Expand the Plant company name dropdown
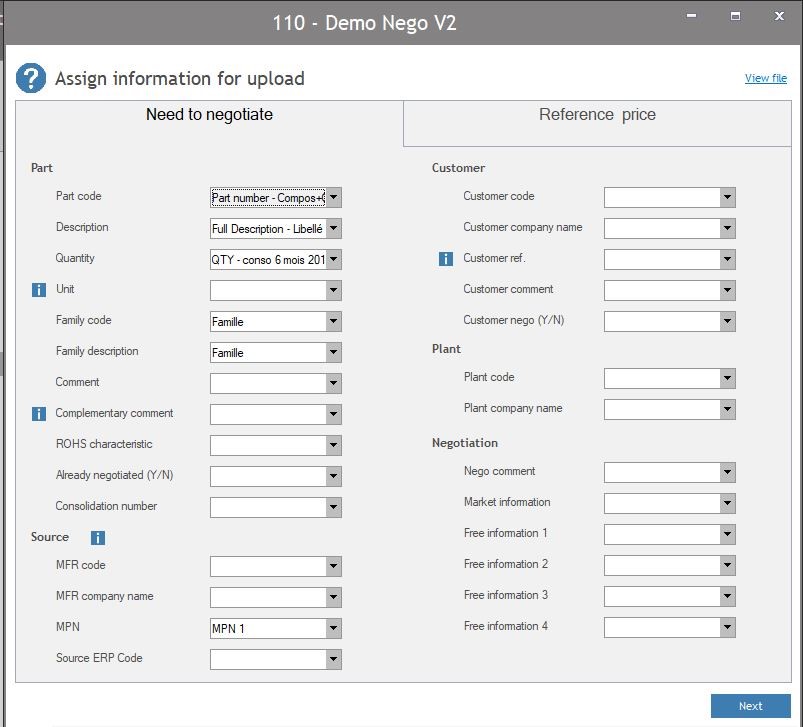The height and width of the screenshot is (727, 803). 727,410
